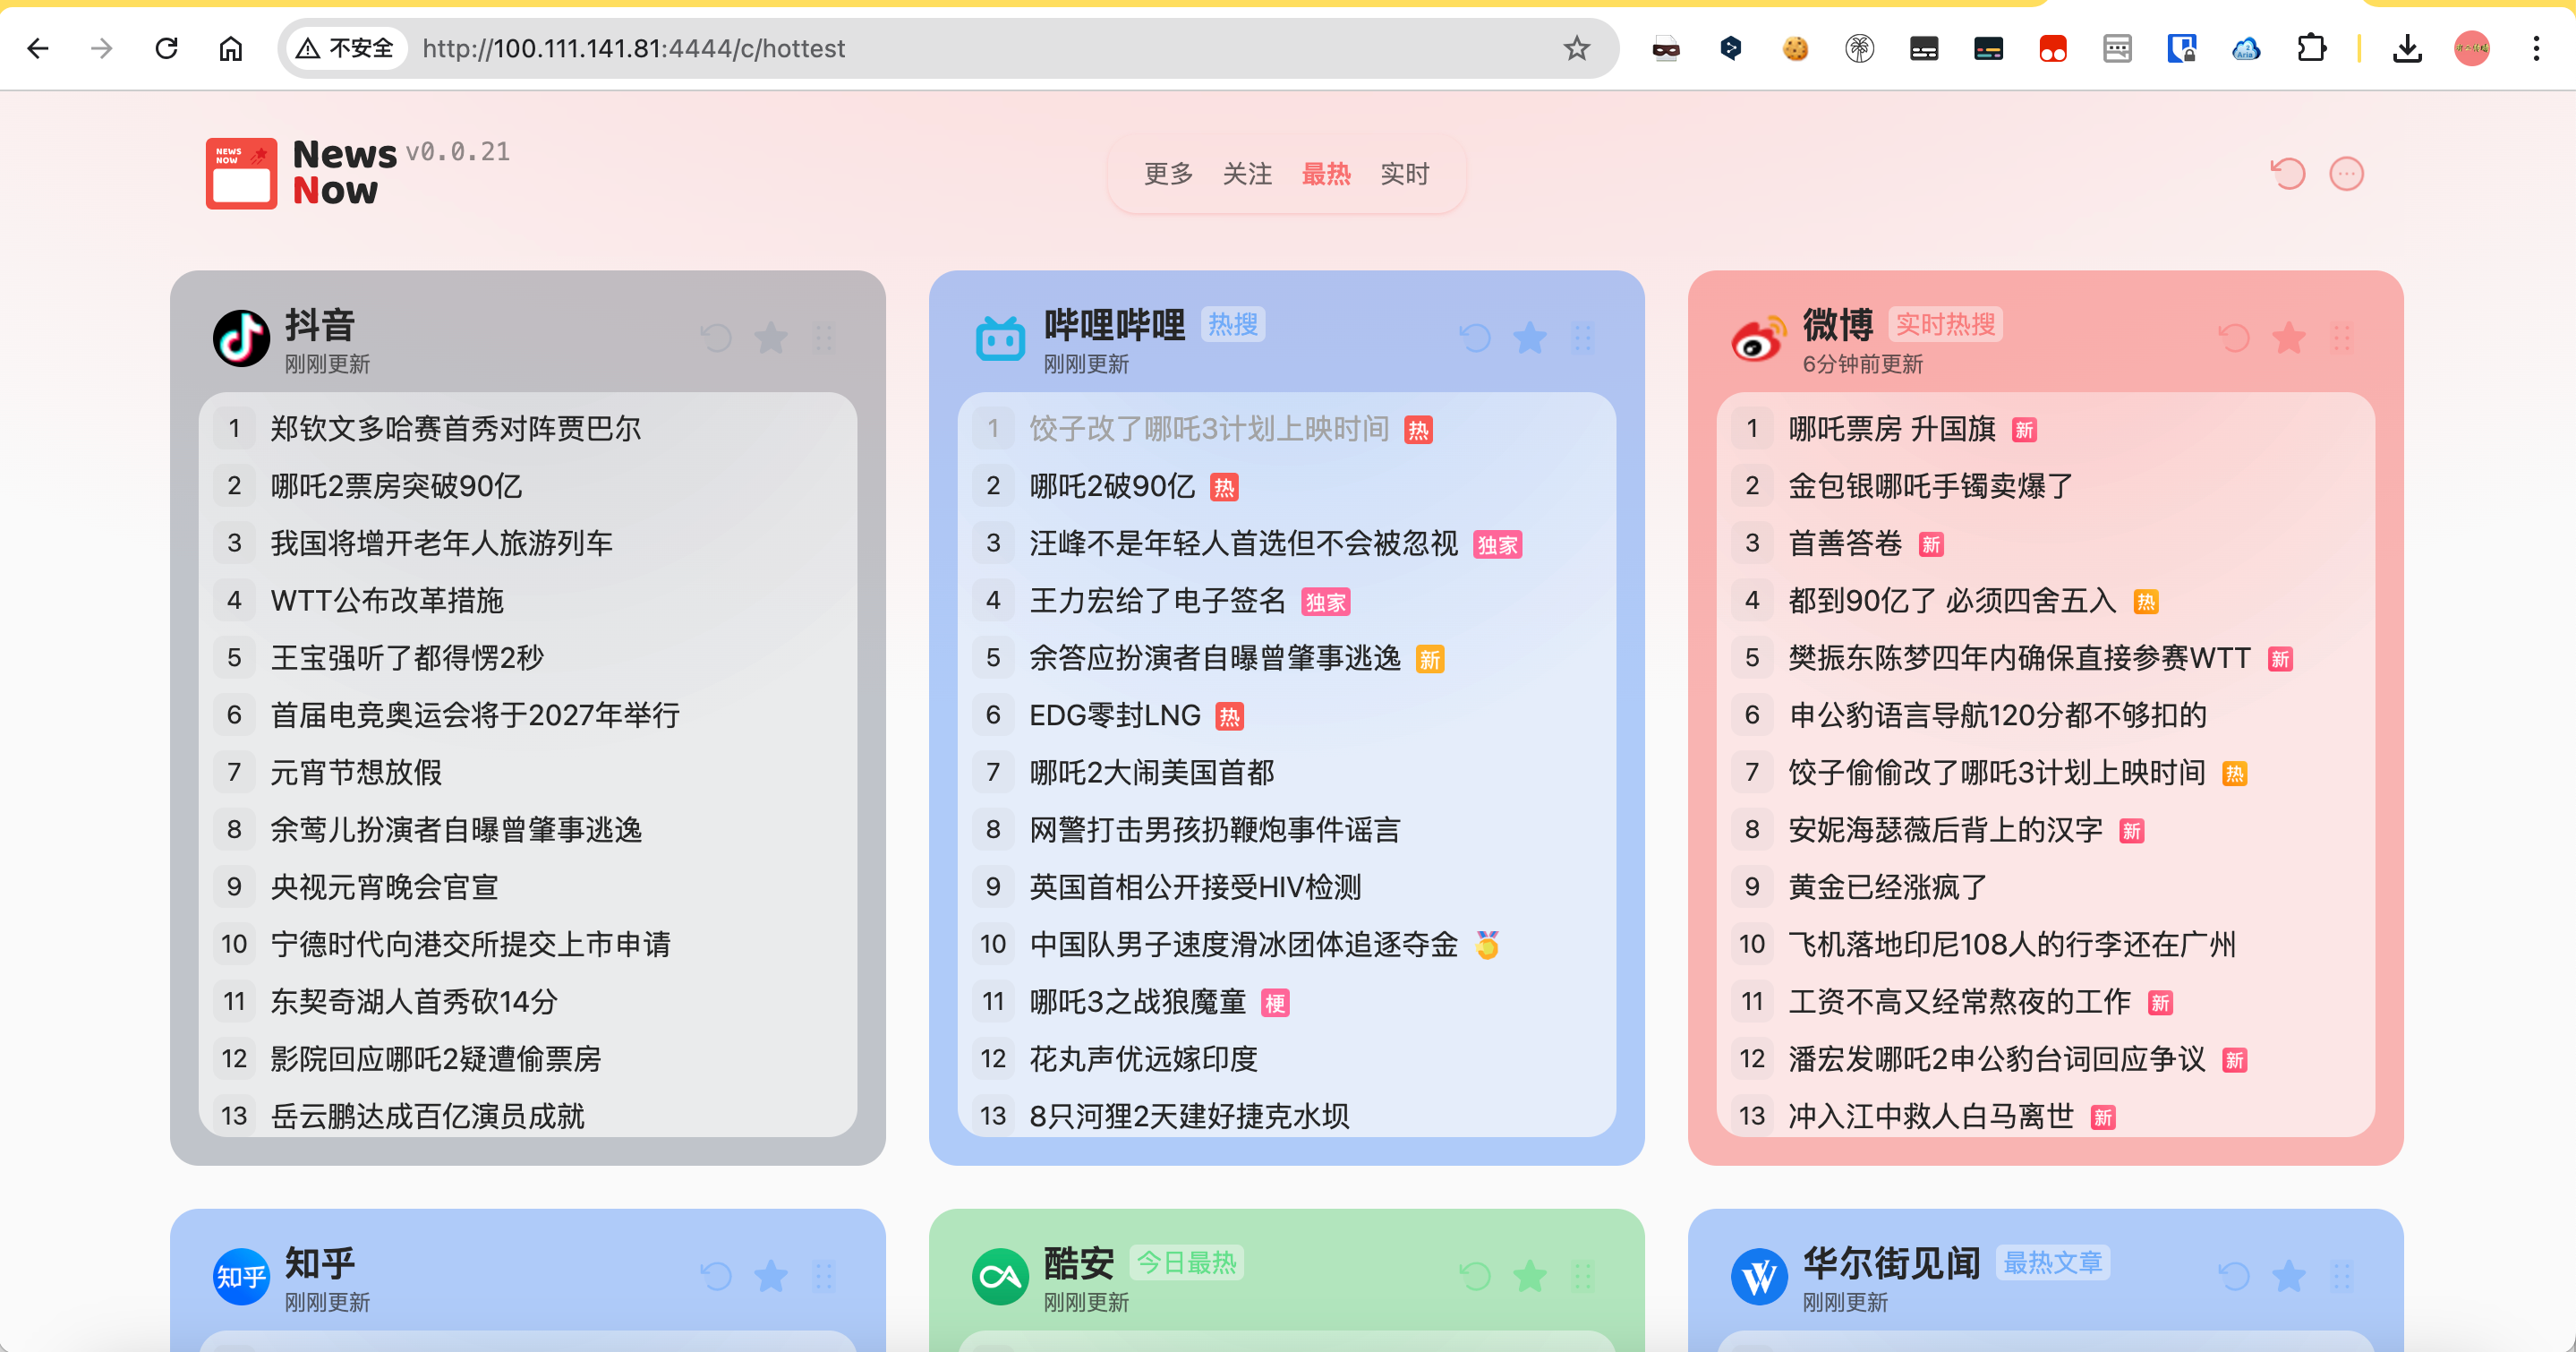Image resolution: width=2576 pixels, height=1352 pixels.
Task: Click the cookie extension icon
Action: tap(1795, 48)
